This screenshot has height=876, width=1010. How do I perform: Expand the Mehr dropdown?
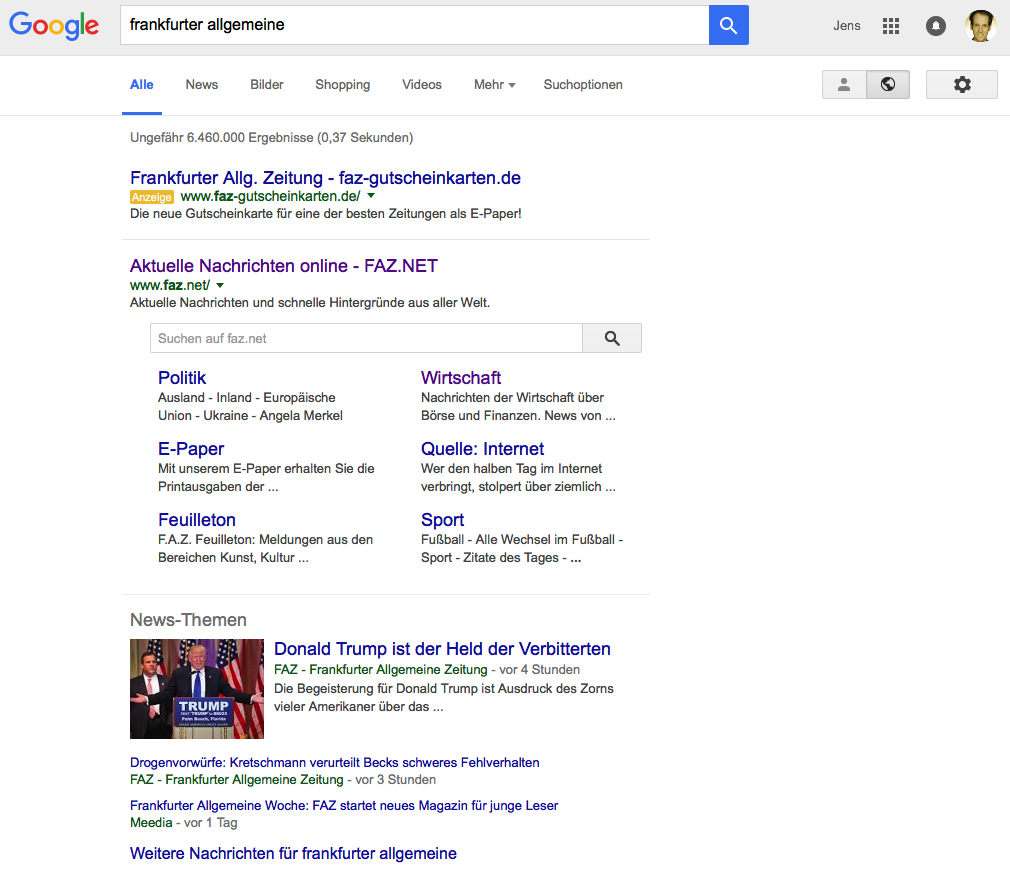pos(494,85)
